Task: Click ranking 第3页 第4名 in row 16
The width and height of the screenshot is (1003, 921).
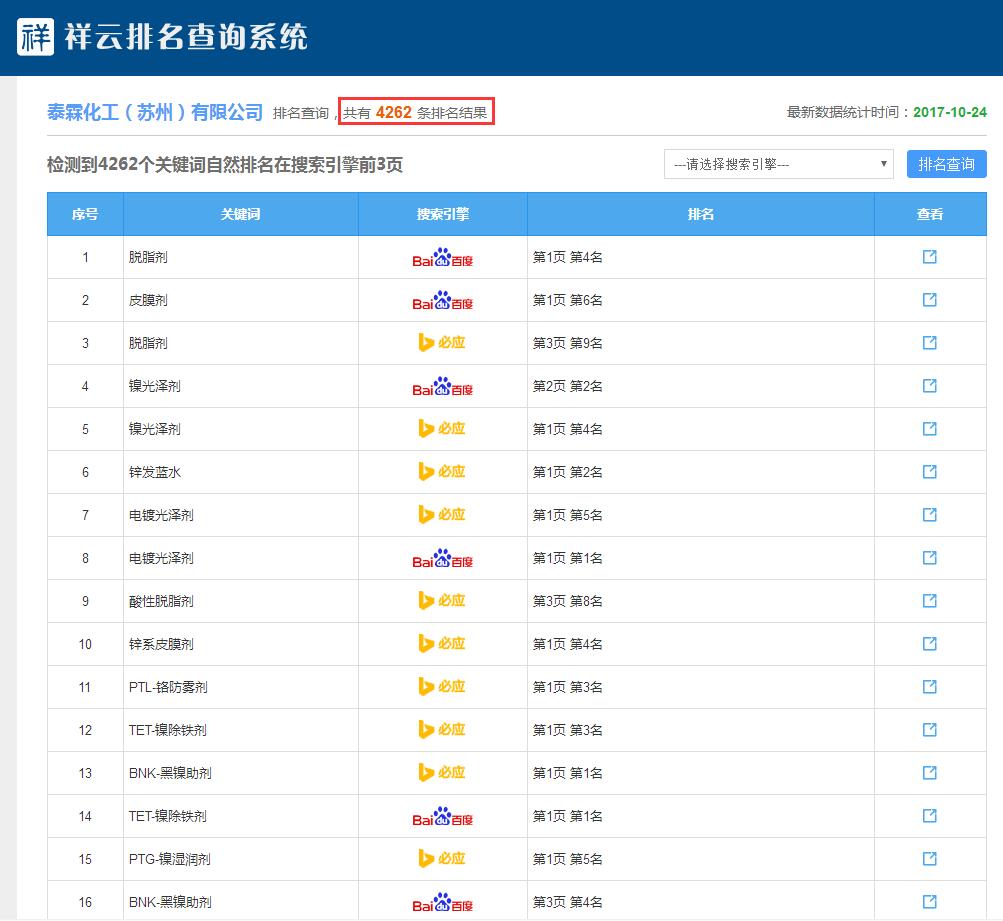Action: [x=567, y=902]
